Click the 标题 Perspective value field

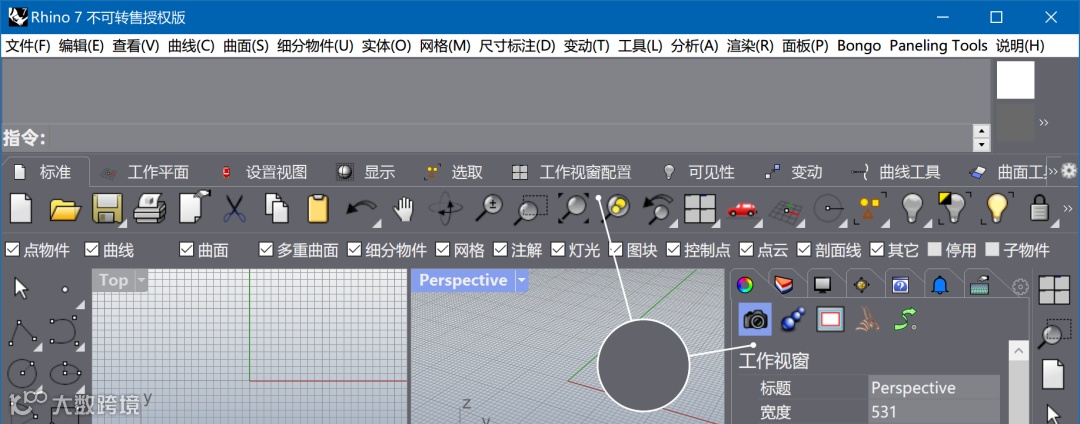click(x=934, y=388)
